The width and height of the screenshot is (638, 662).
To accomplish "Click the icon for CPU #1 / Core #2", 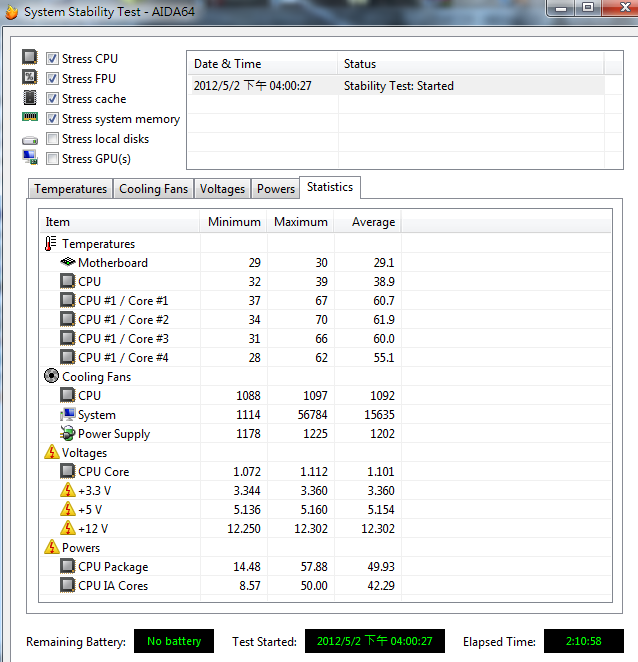I will (68, 319).
